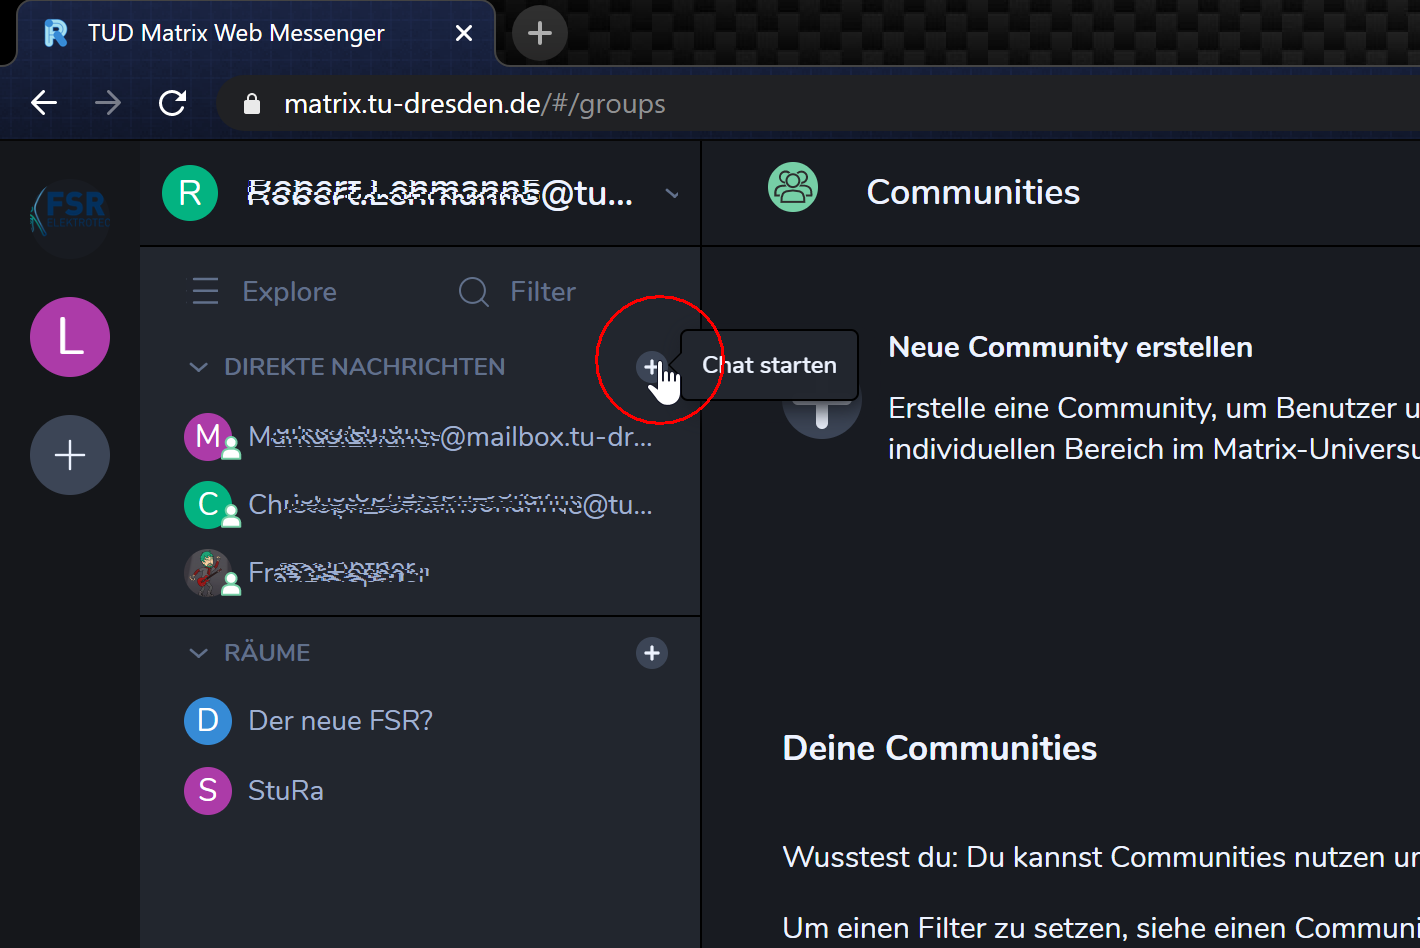Screen dimensions: 1420x948
Task: Open a new browser tab
Action: 539,33
